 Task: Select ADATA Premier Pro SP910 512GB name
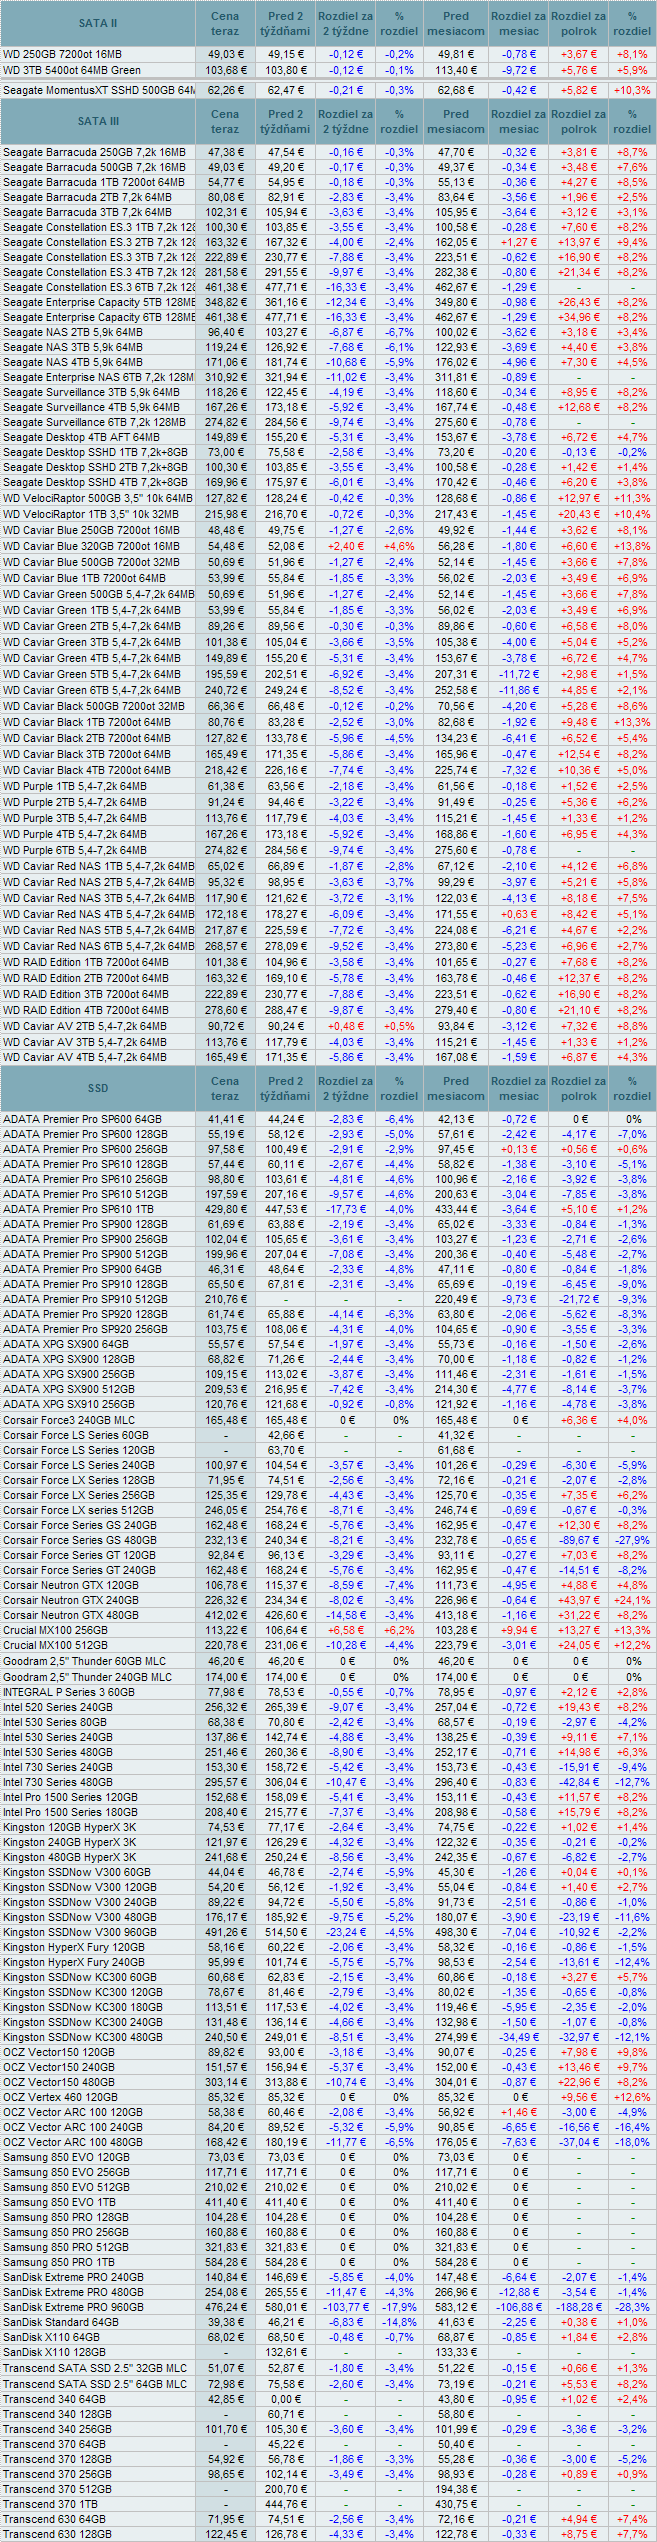coord(86,1300)
